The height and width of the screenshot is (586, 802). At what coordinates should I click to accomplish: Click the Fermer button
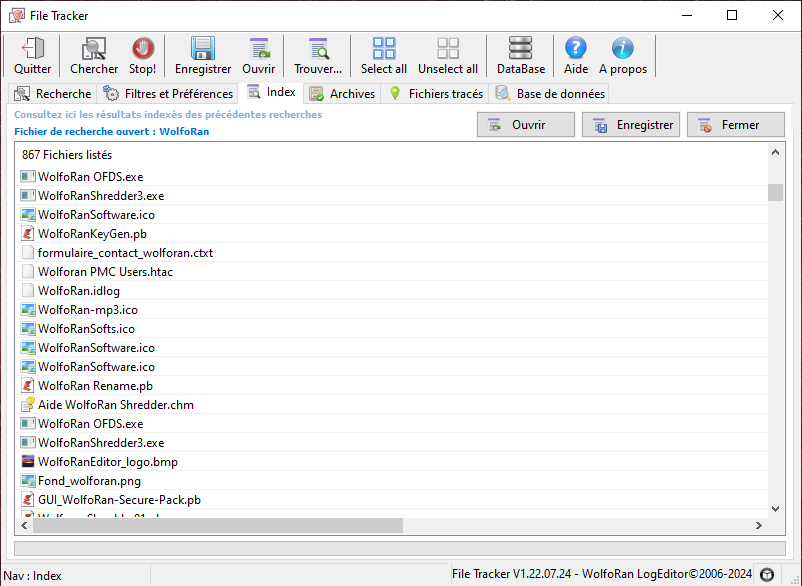pyautogui.click(x=736, y=125)
